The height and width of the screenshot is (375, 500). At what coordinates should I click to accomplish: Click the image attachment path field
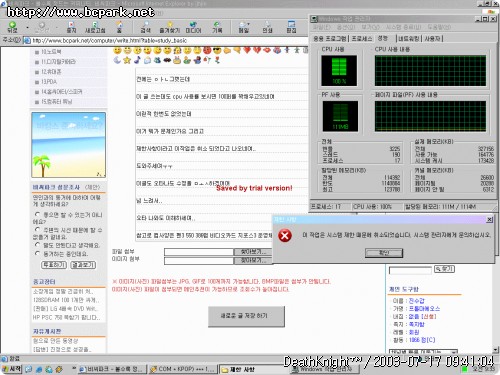[199, 261]
